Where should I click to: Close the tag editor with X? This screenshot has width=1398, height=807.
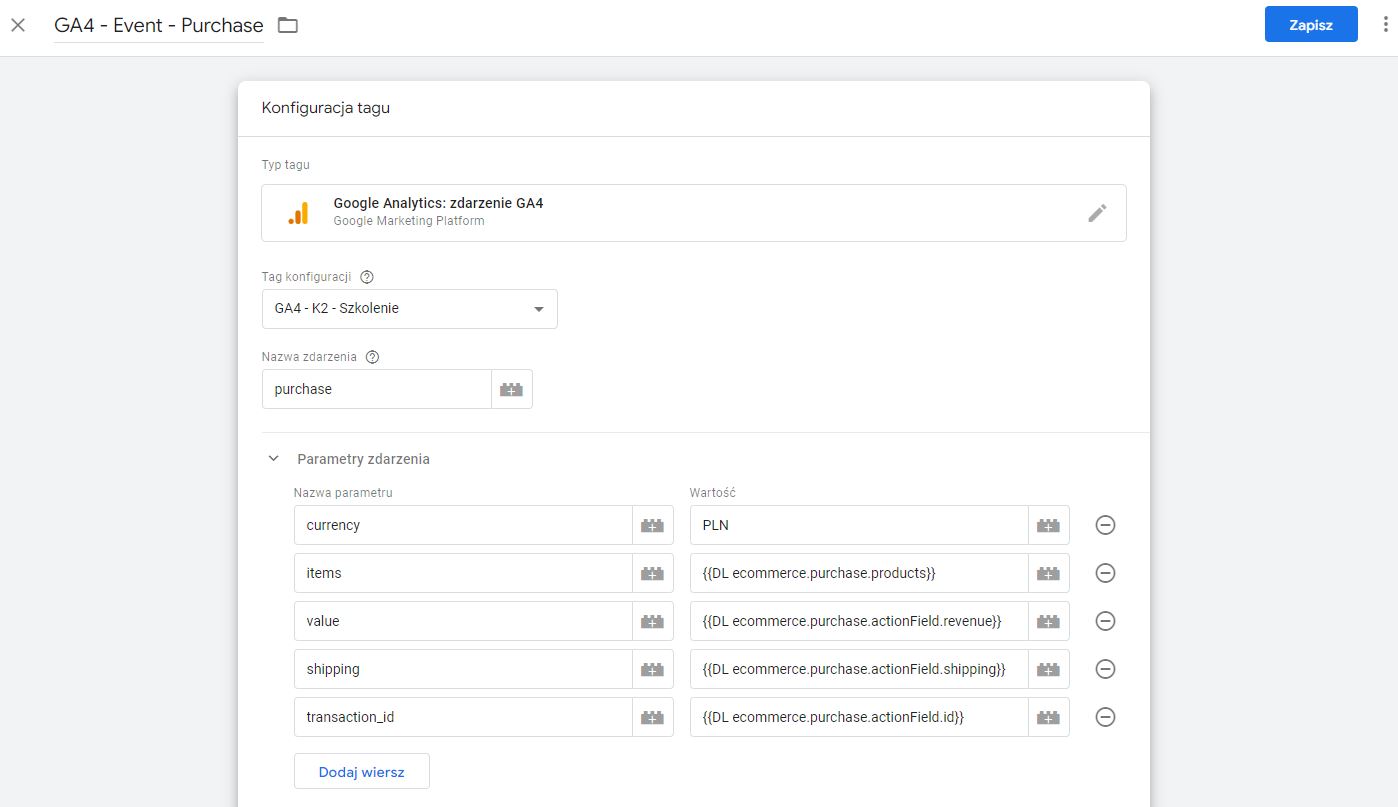click(x=18, y=25)
